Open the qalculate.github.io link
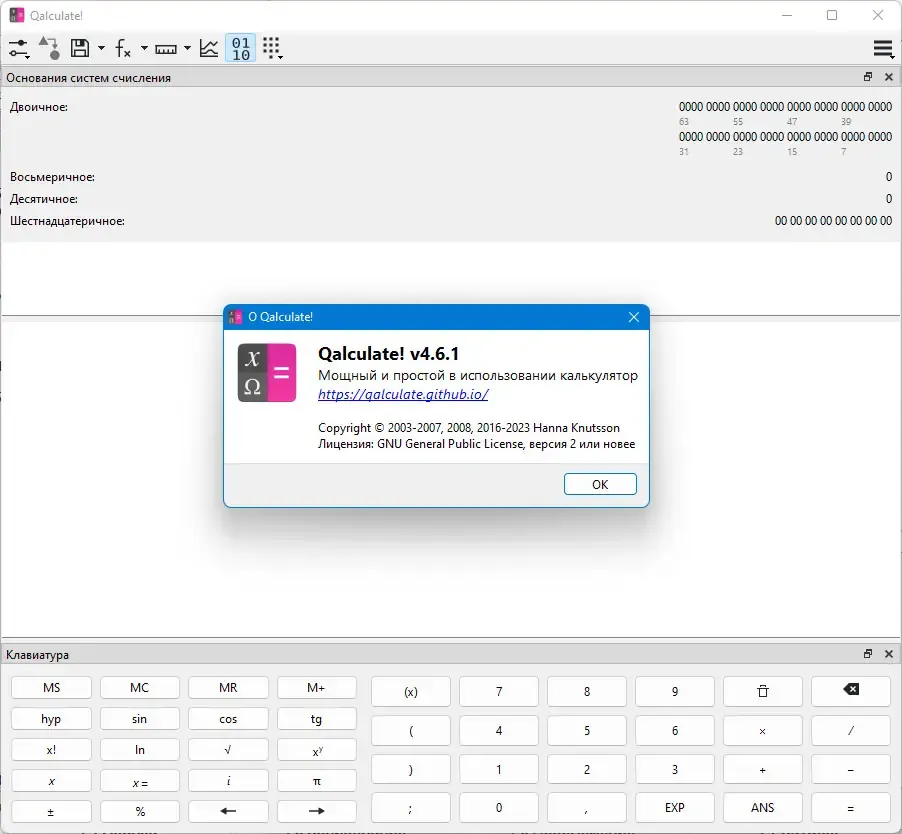This screenshot has width=902, height=834. 403,395
